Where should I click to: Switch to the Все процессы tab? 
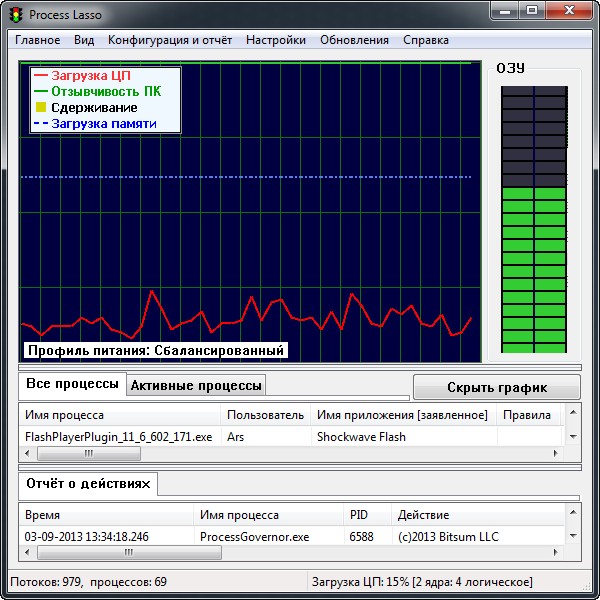[x=71, y=385]
